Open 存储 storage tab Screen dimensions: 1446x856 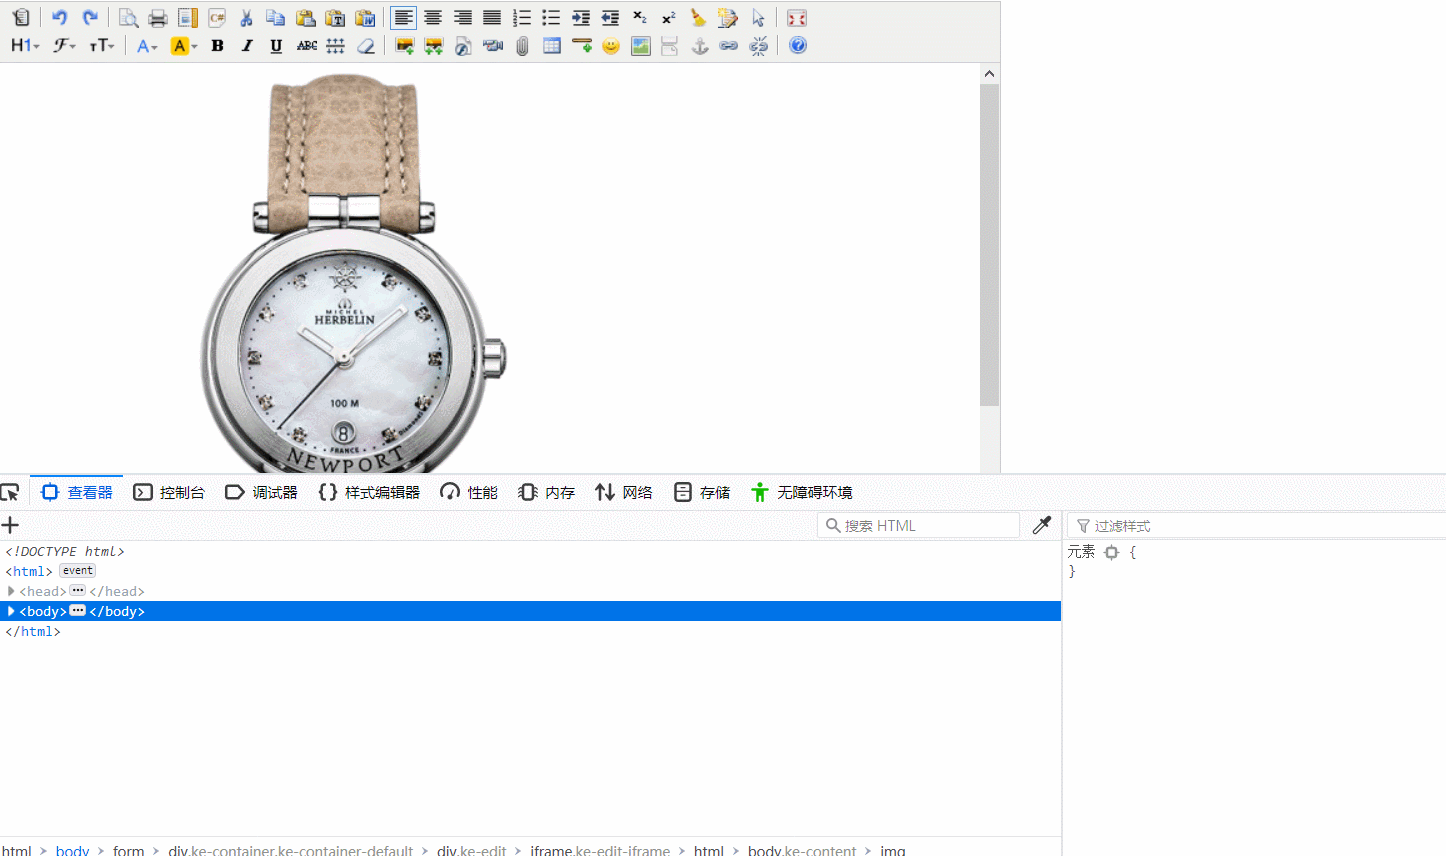tap(702, 492)
